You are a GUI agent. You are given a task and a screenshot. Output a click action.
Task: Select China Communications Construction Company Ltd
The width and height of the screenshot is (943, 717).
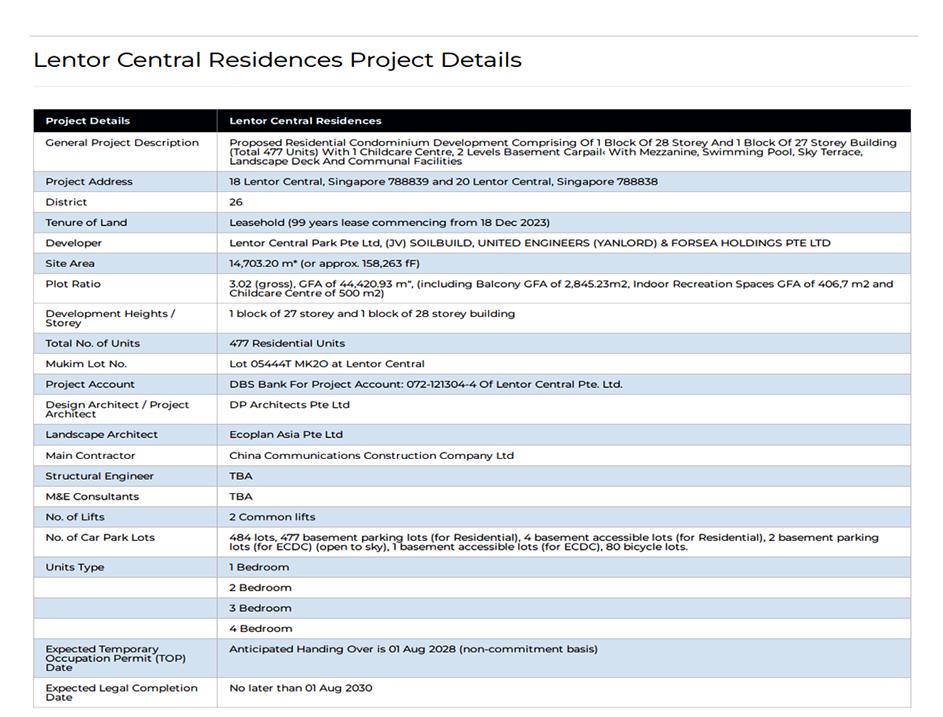(371, 456)
